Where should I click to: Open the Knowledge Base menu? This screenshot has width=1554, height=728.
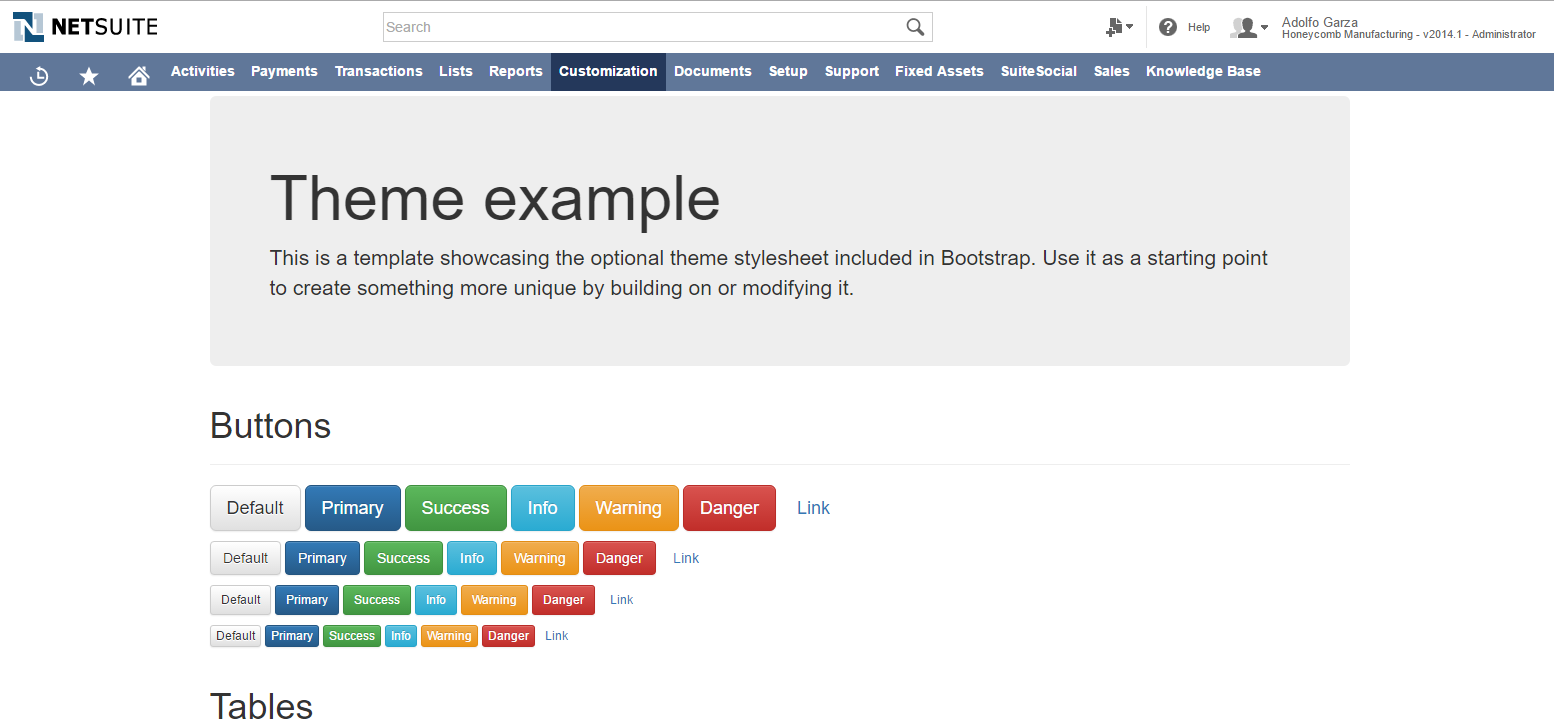1203,71
